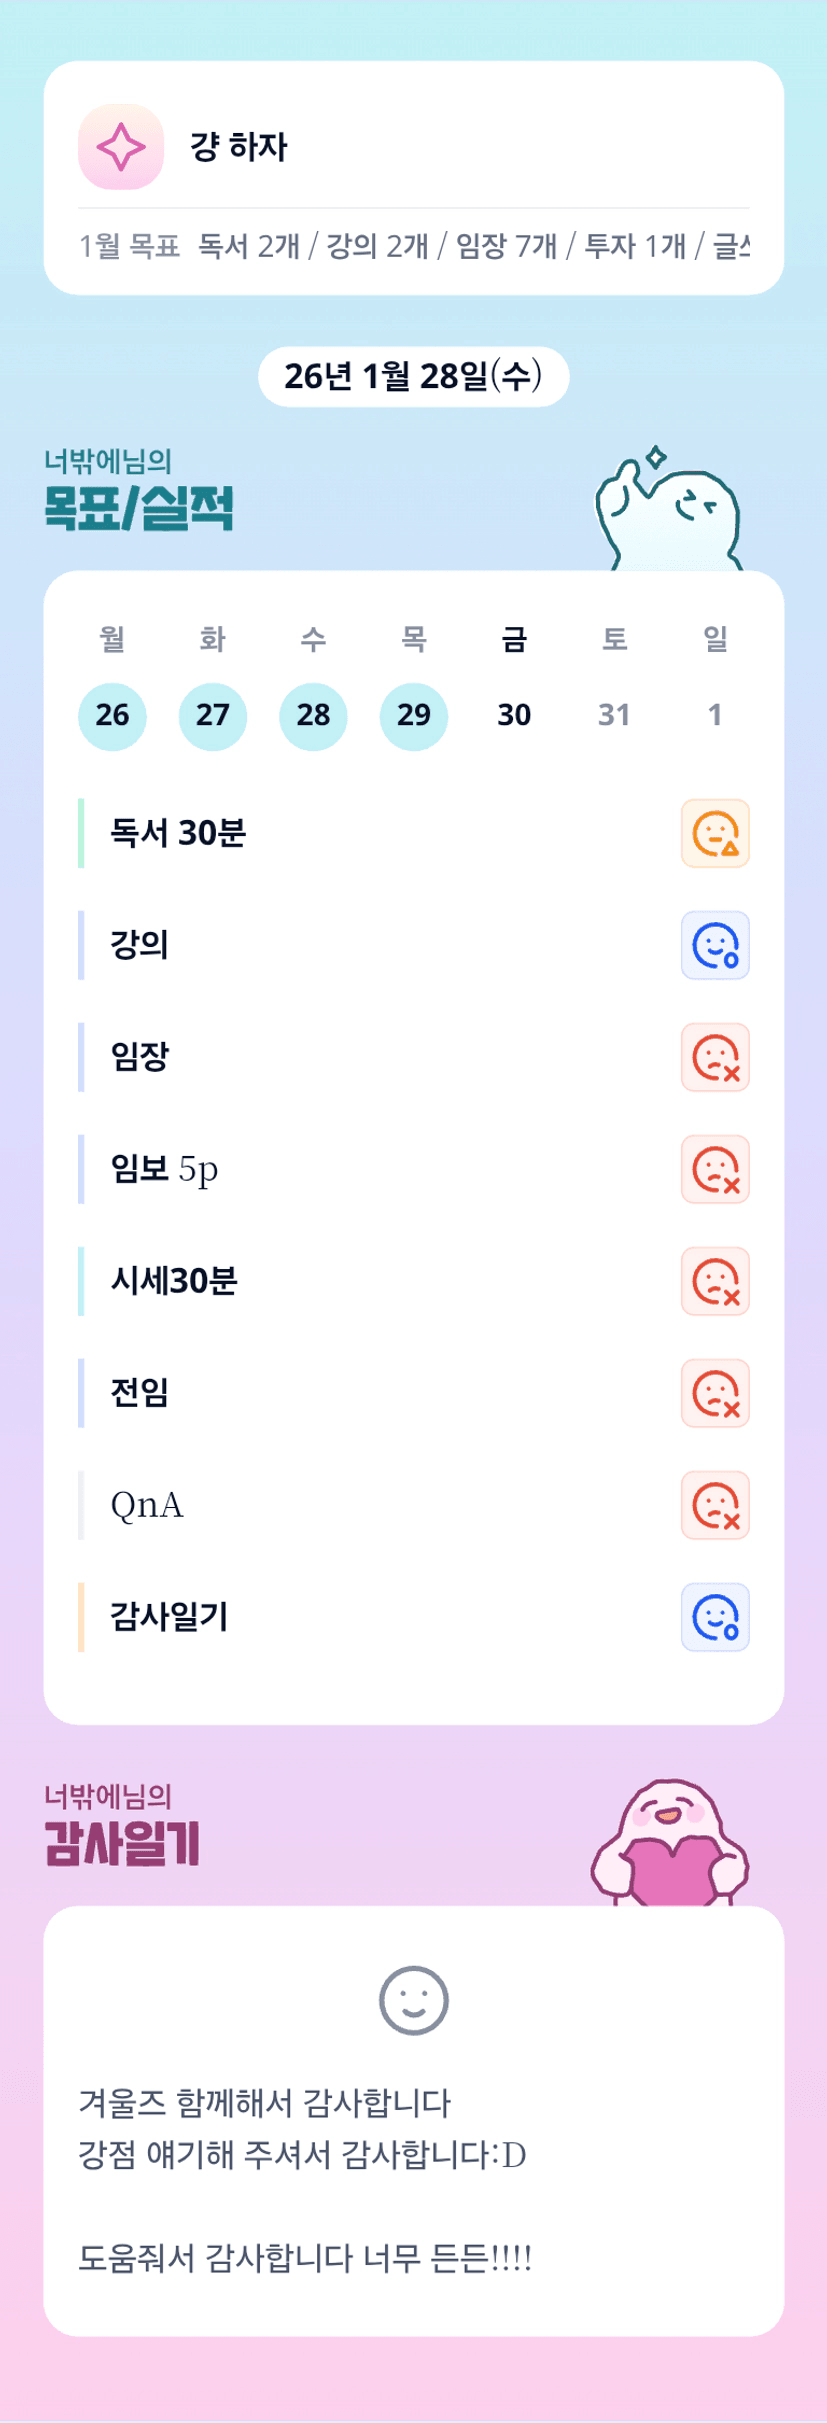Click red sad face icon for 전임
Viewport: 827px width, 2423px height.
coord(715,1393)
